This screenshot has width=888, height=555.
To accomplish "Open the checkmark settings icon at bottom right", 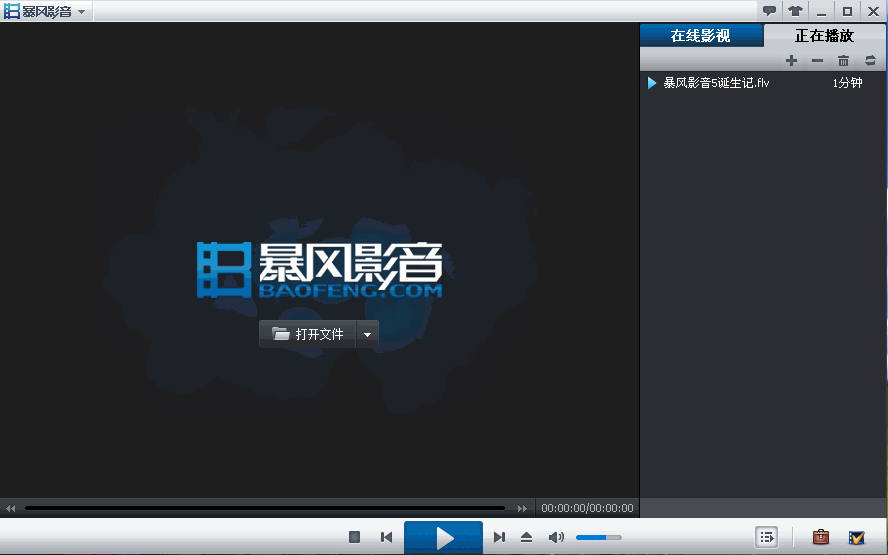I will pos(857,537).
